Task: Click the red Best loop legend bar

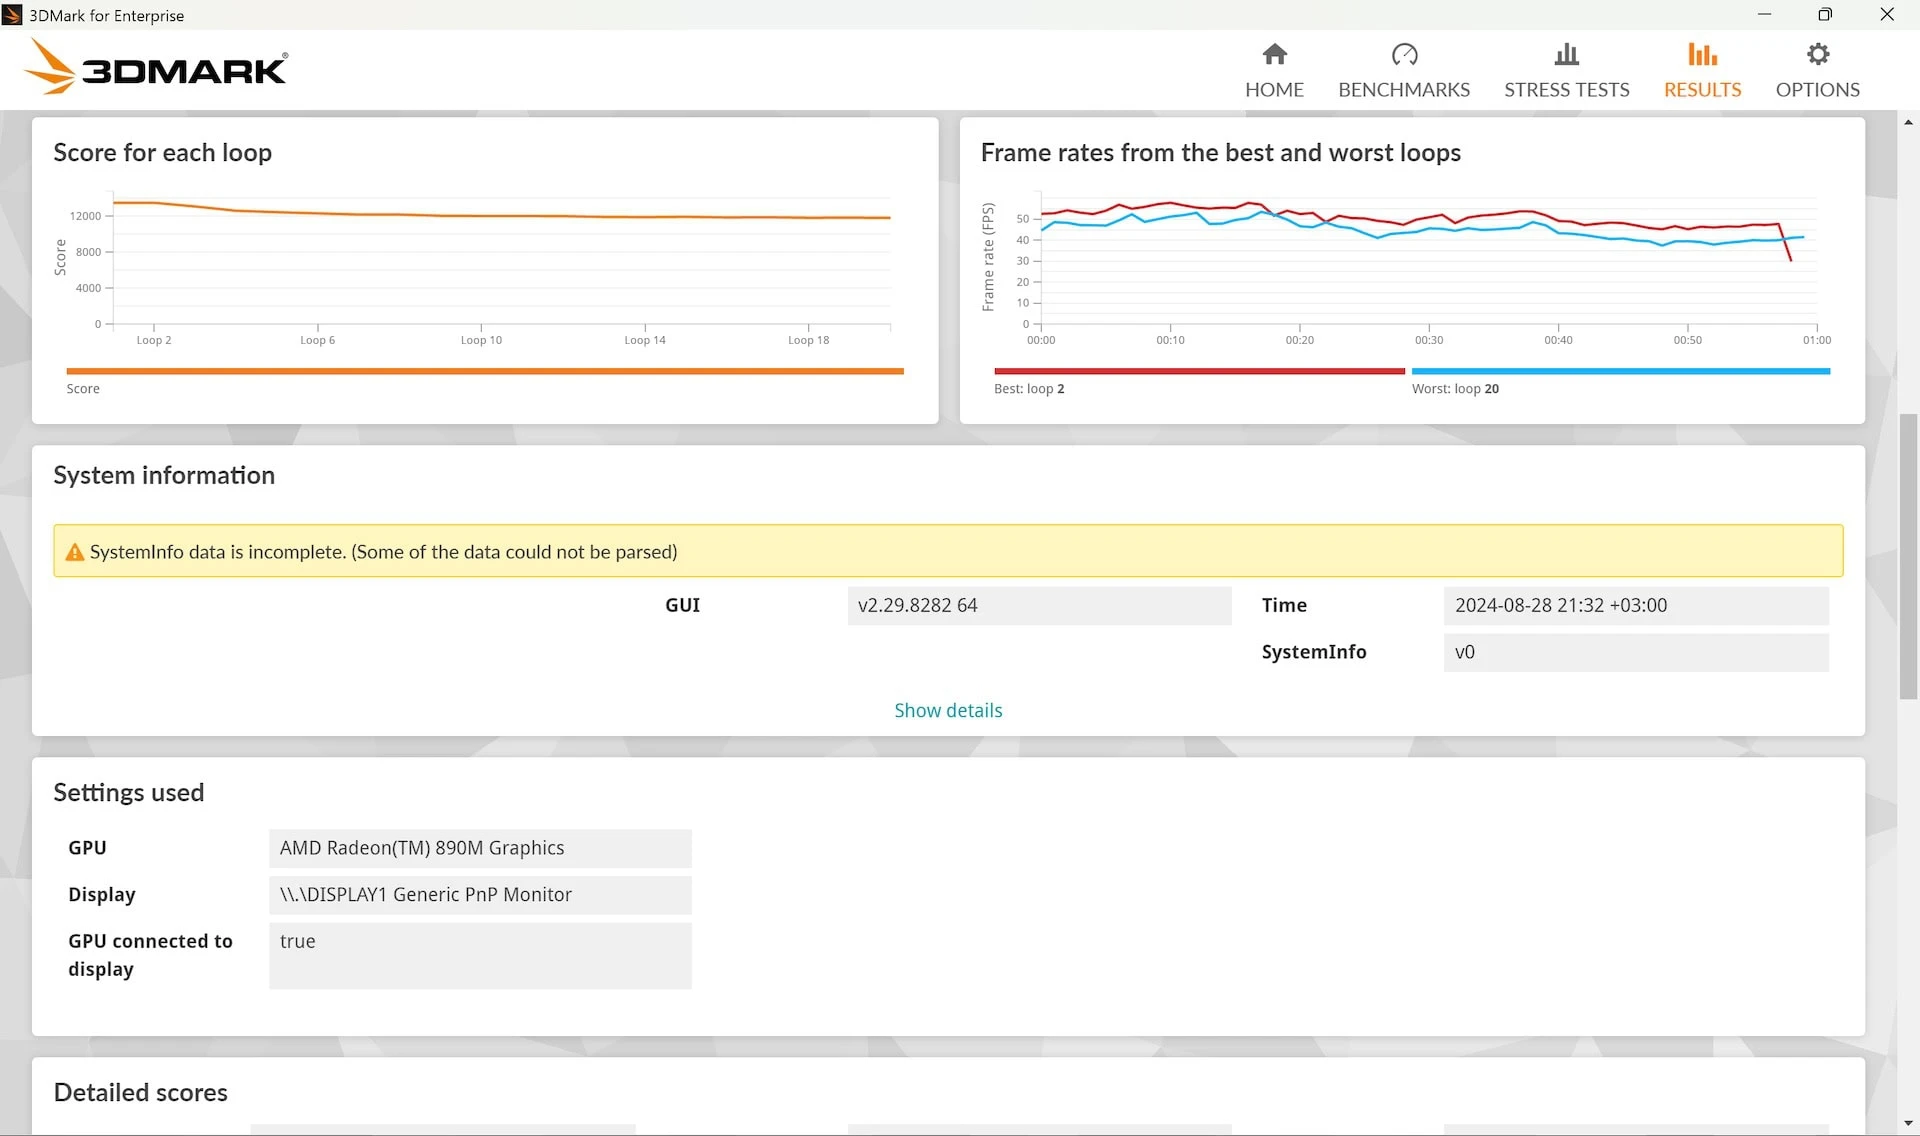Action: point(1199,371)
